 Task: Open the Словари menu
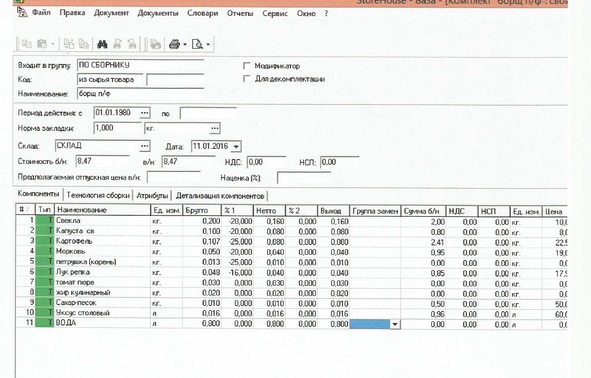click(x=202, y=13)
